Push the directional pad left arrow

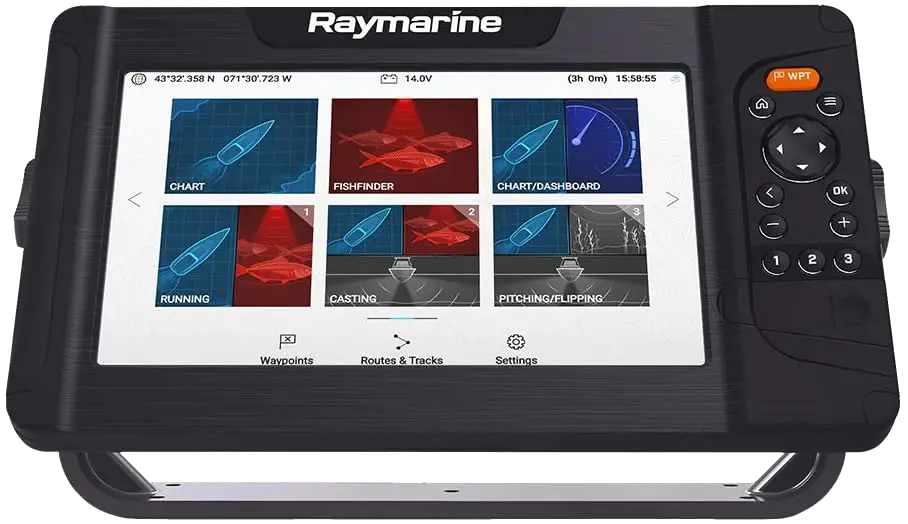[779, 149]
